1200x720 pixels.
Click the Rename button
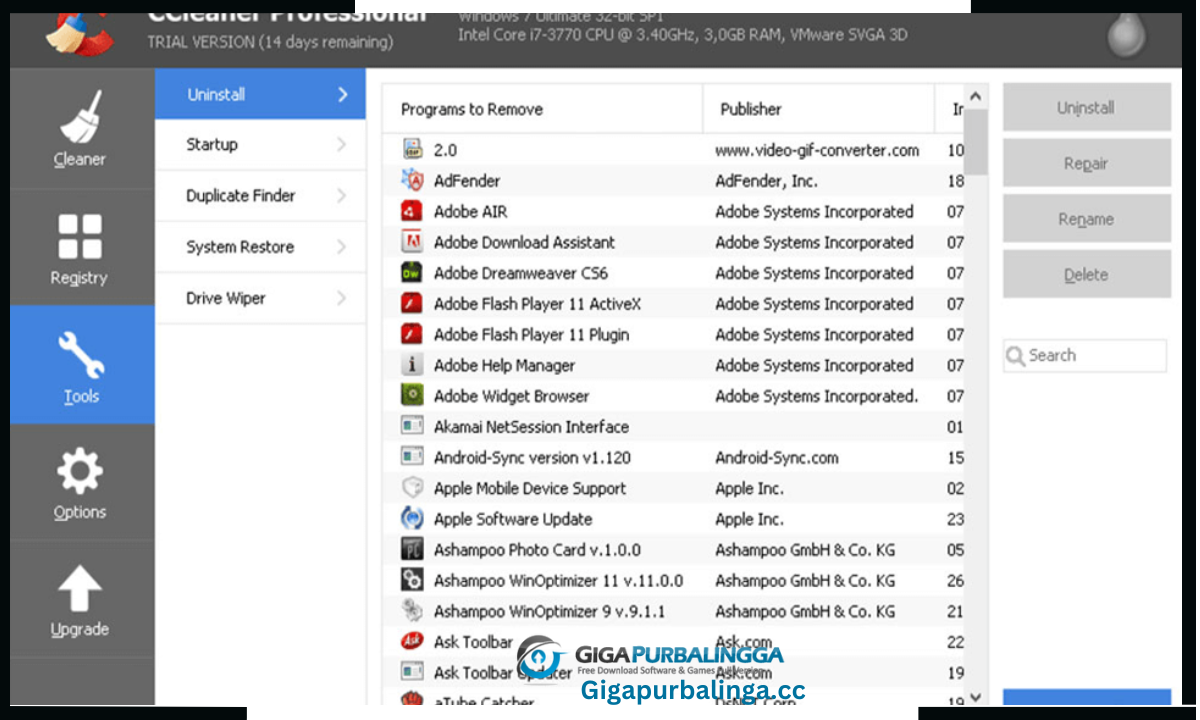click(1086, 219)
